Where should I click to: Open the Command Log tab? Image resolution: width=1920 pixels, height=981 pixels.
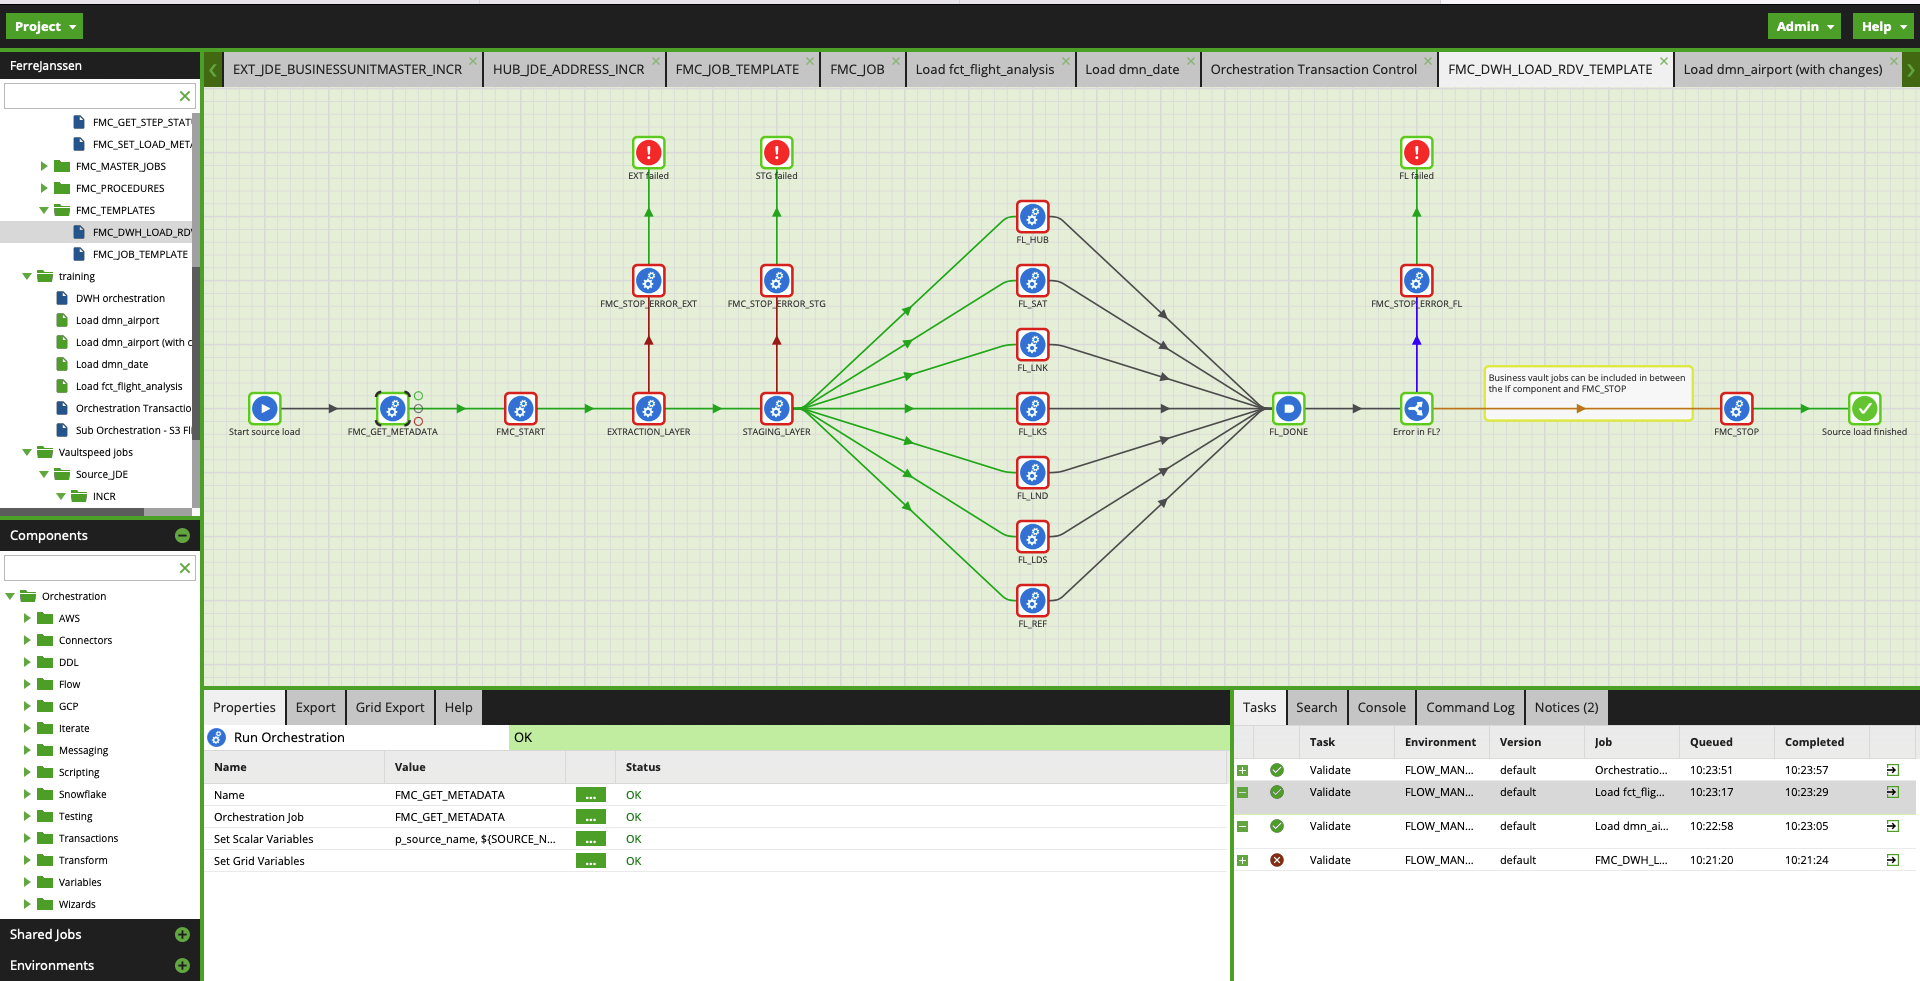pos(1469,707)
